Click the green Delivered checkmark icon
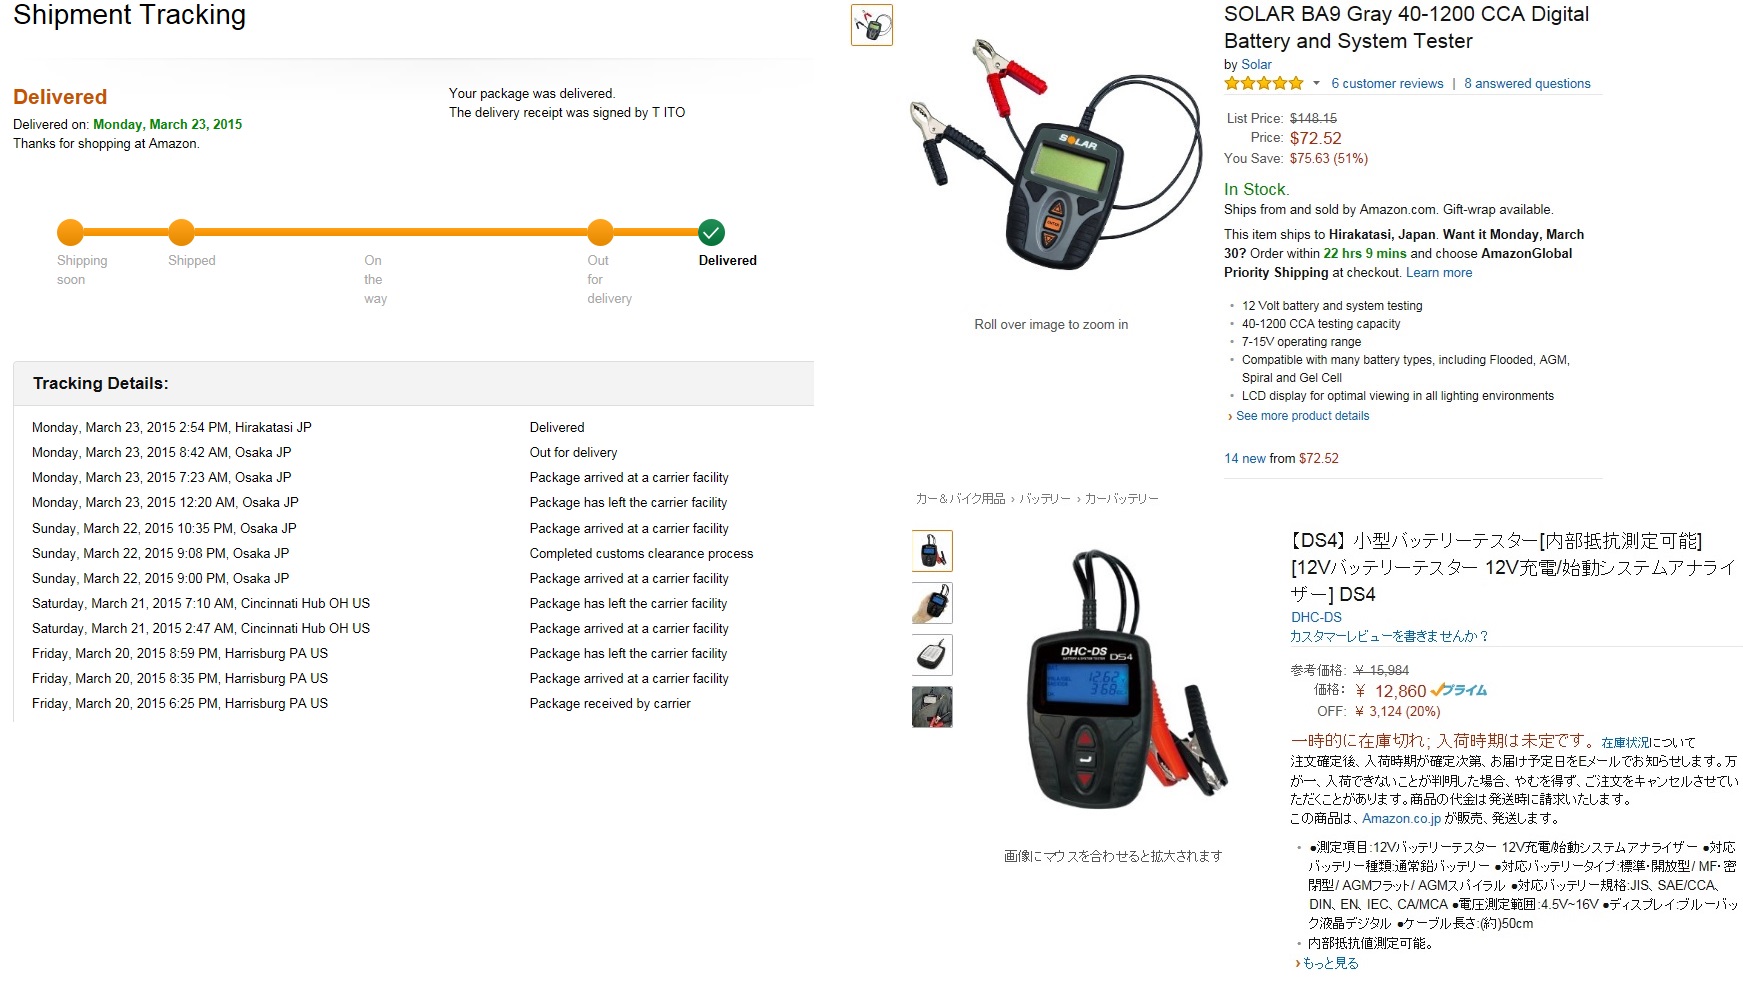Image resolution: width=1743 pixels, height=990 pixels. 711,233
